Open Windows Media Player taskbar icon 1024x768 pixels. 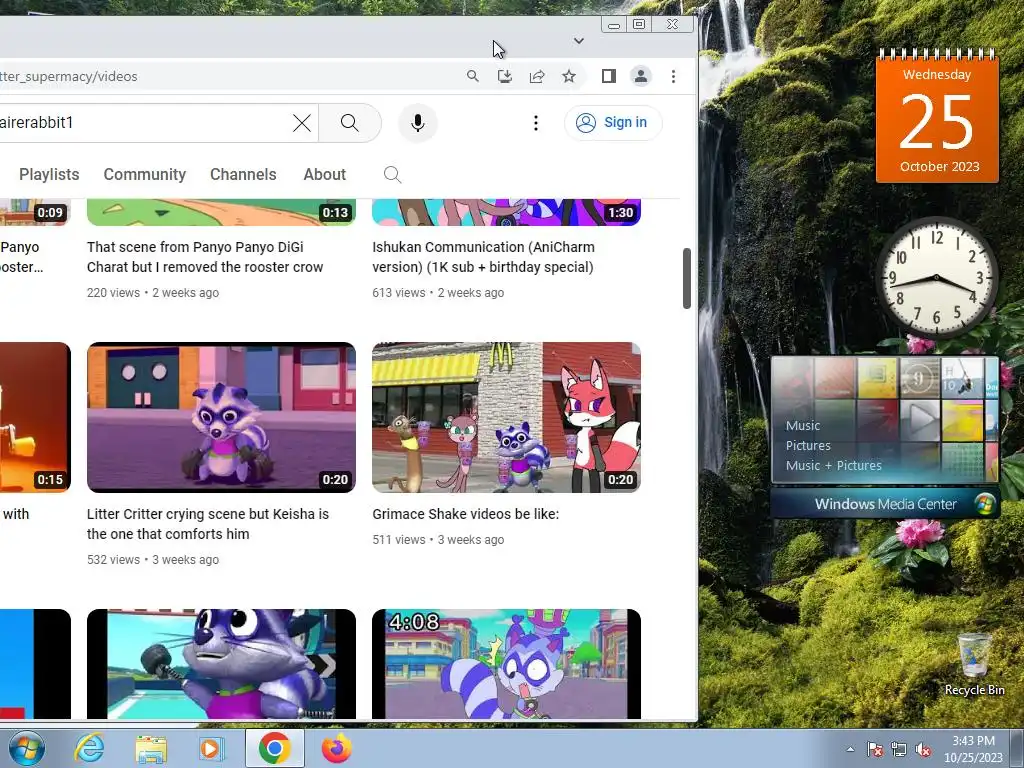210,748
